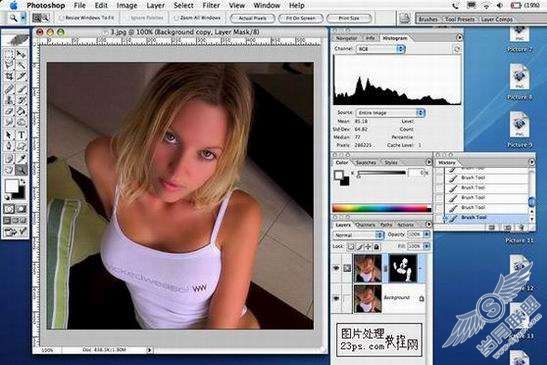The image size is (547, 365).
Task: Hide the Background layer
Action: tap(336, 298)
